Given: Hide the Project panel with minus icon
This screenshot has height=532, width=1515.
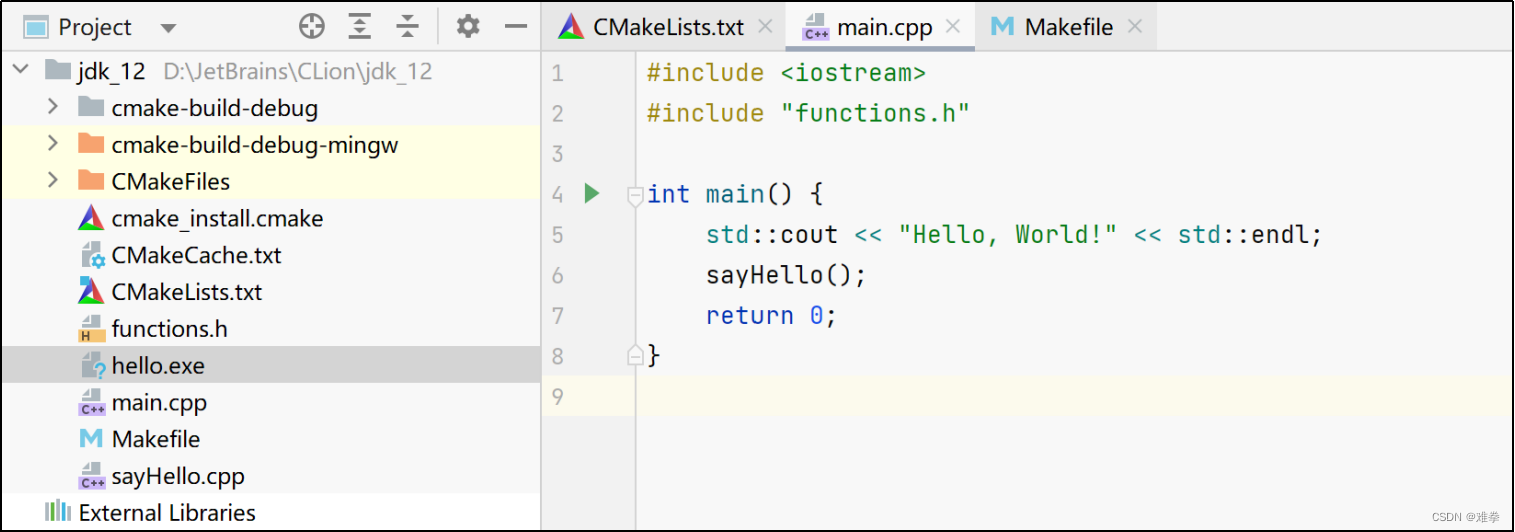Looking at the screenshot, I should (516, 27).
